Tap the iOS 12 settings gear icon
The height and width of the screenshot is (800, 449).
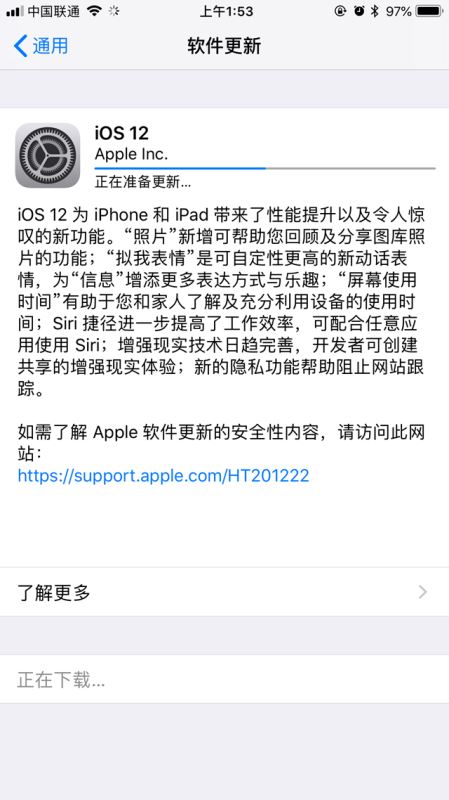(47, 155)
